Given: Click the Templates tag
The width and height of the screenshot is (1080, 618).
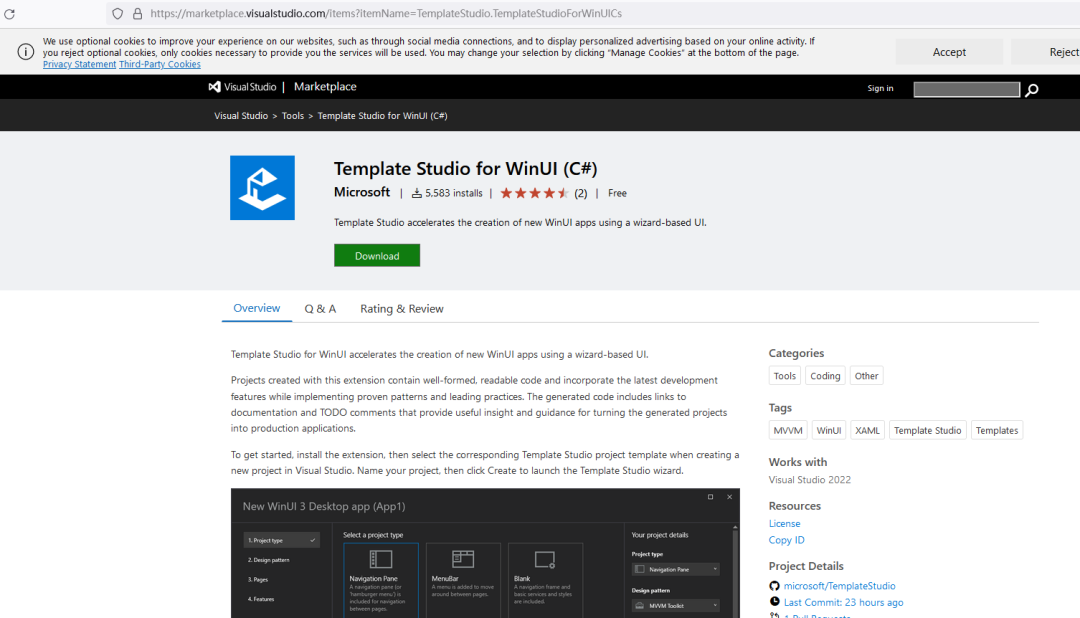Looking at the screenshot, I should click(997, 430).
